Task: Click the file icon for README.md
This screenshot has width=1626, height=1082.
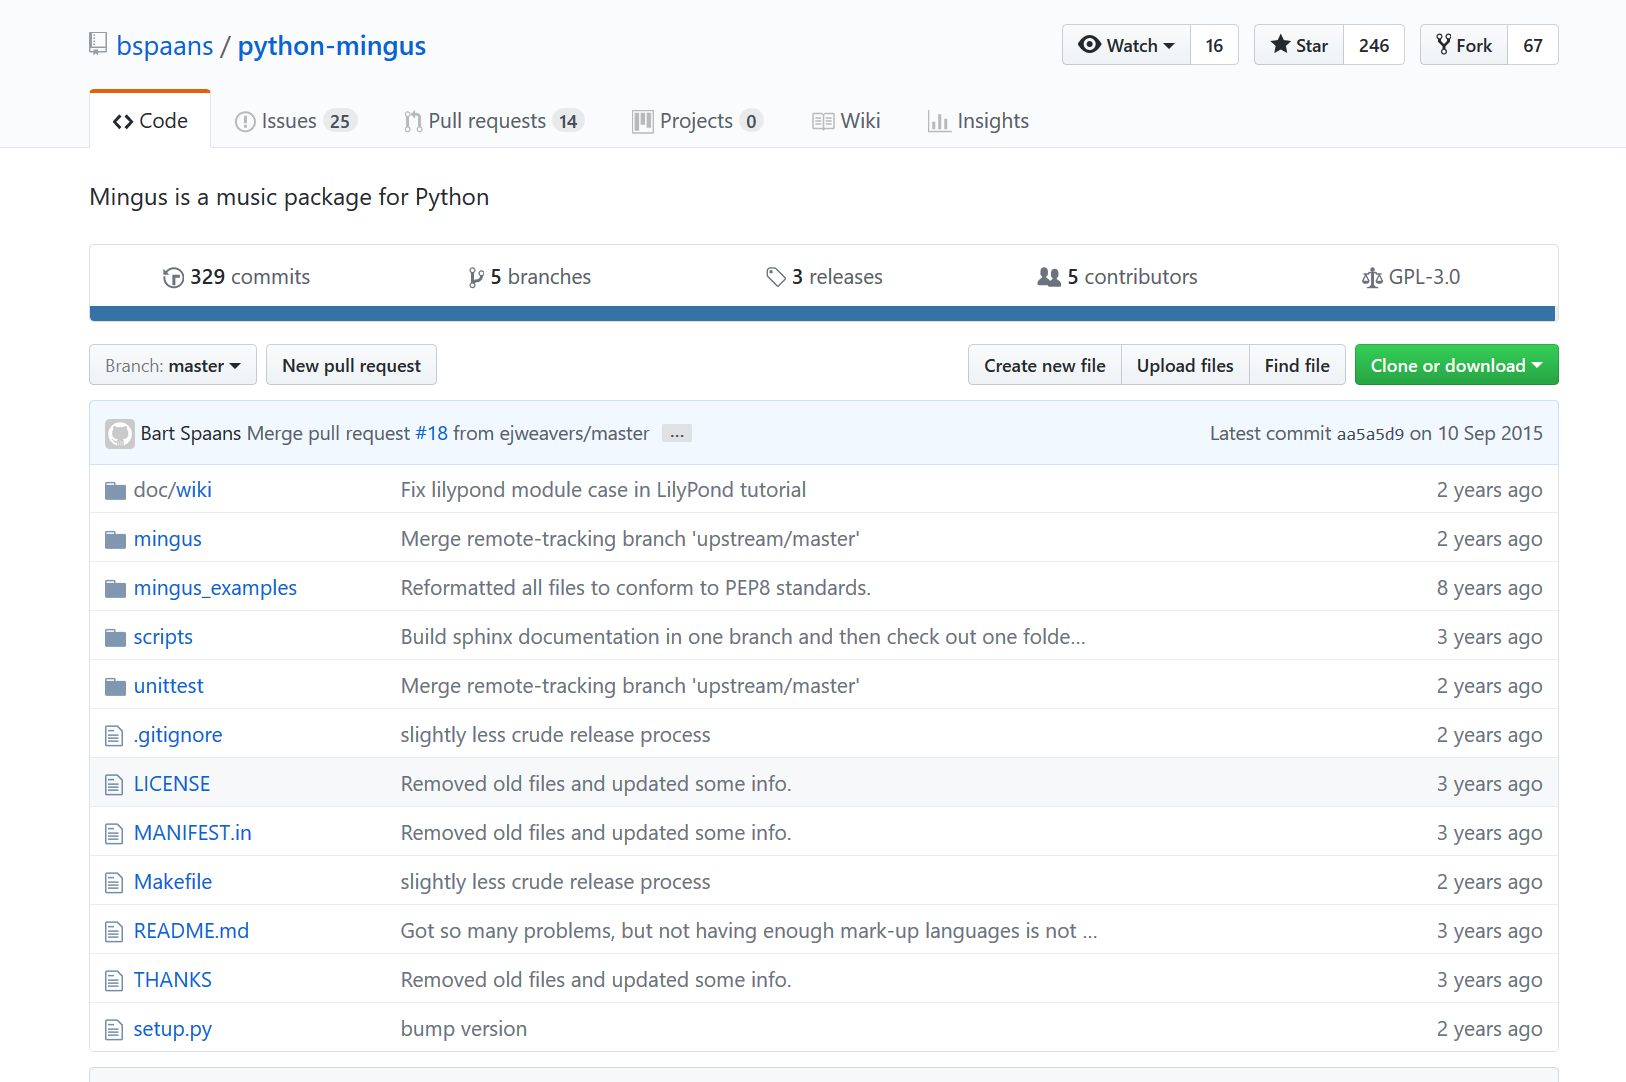Action: click(114, 932)
